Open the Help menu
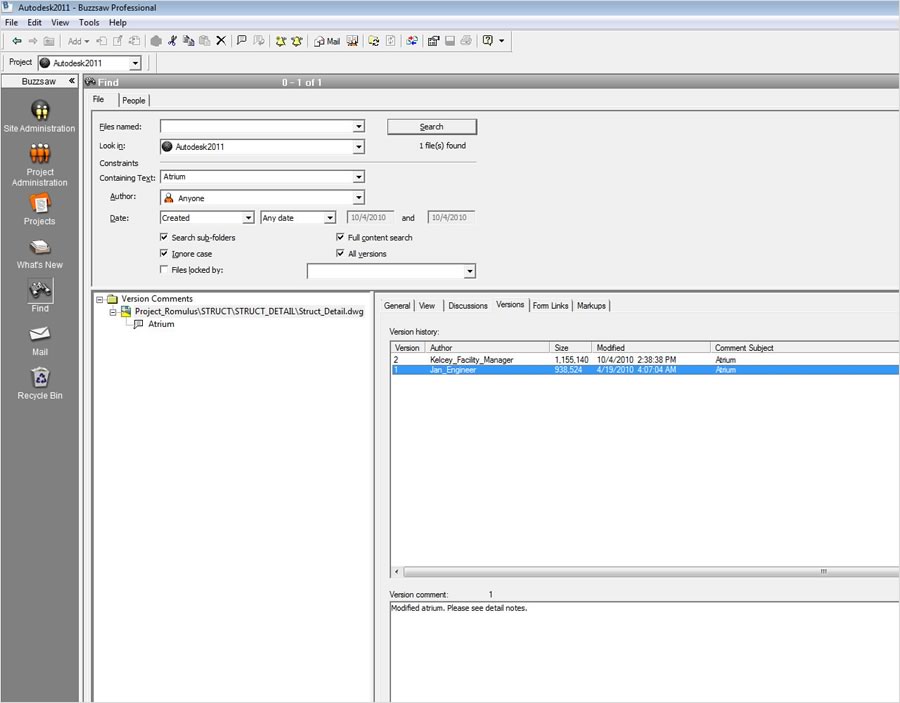 [118, 22]
